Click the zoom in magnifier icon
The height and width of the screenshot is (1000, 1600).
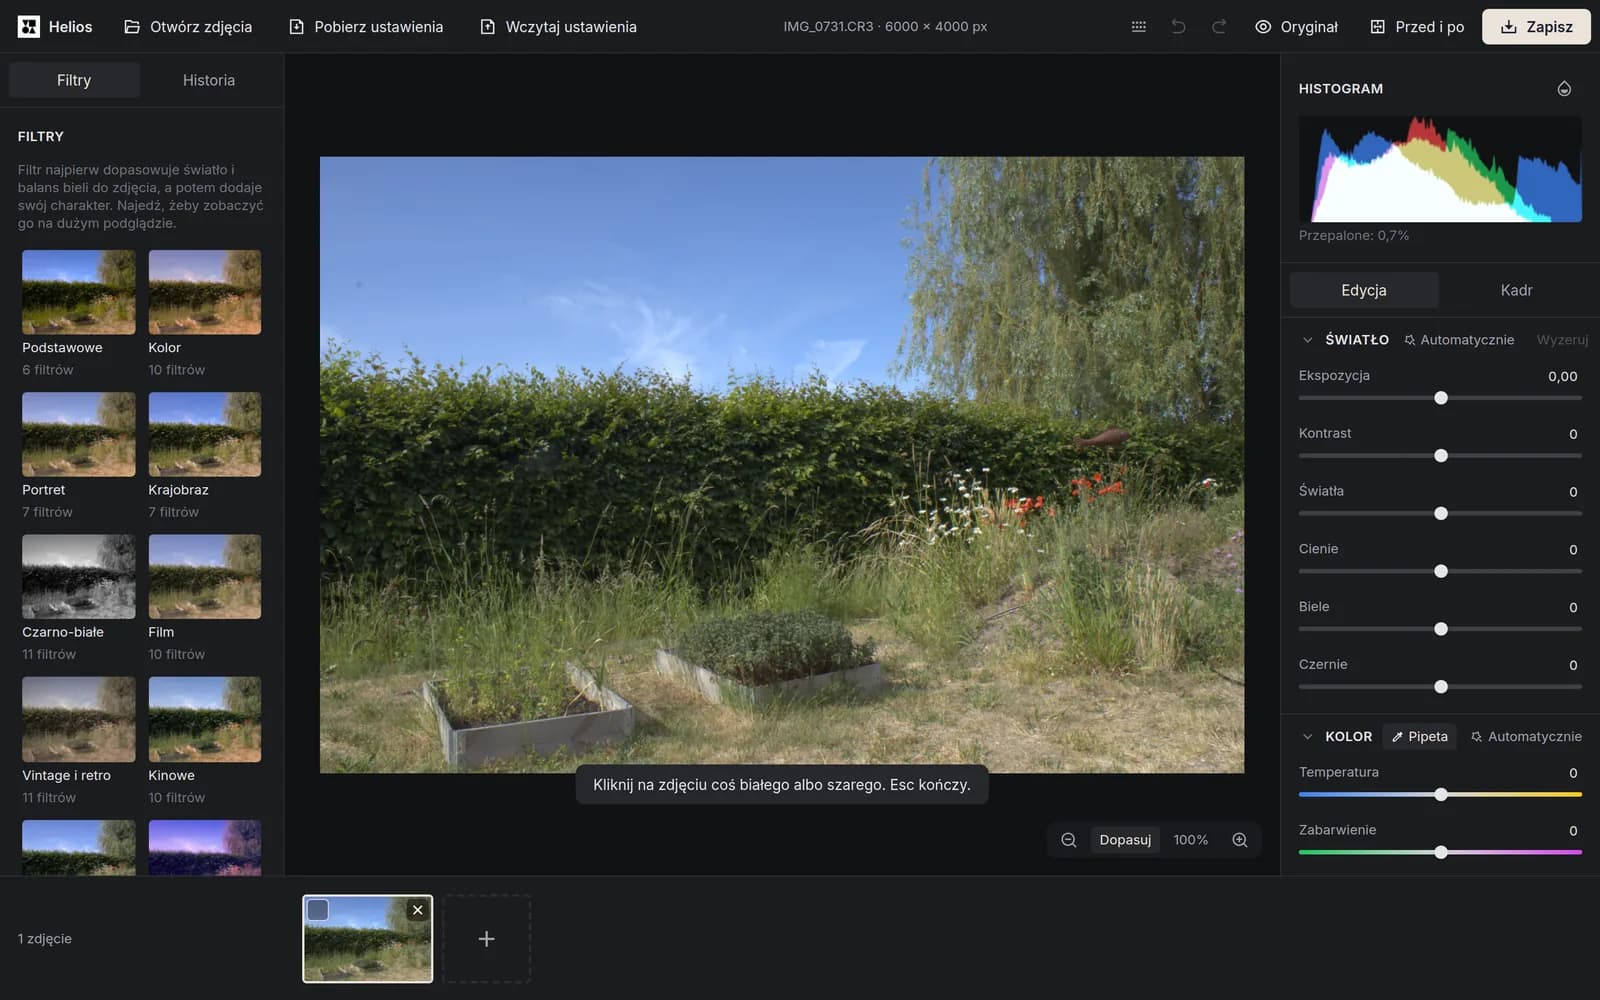[x=1240, y=840]
